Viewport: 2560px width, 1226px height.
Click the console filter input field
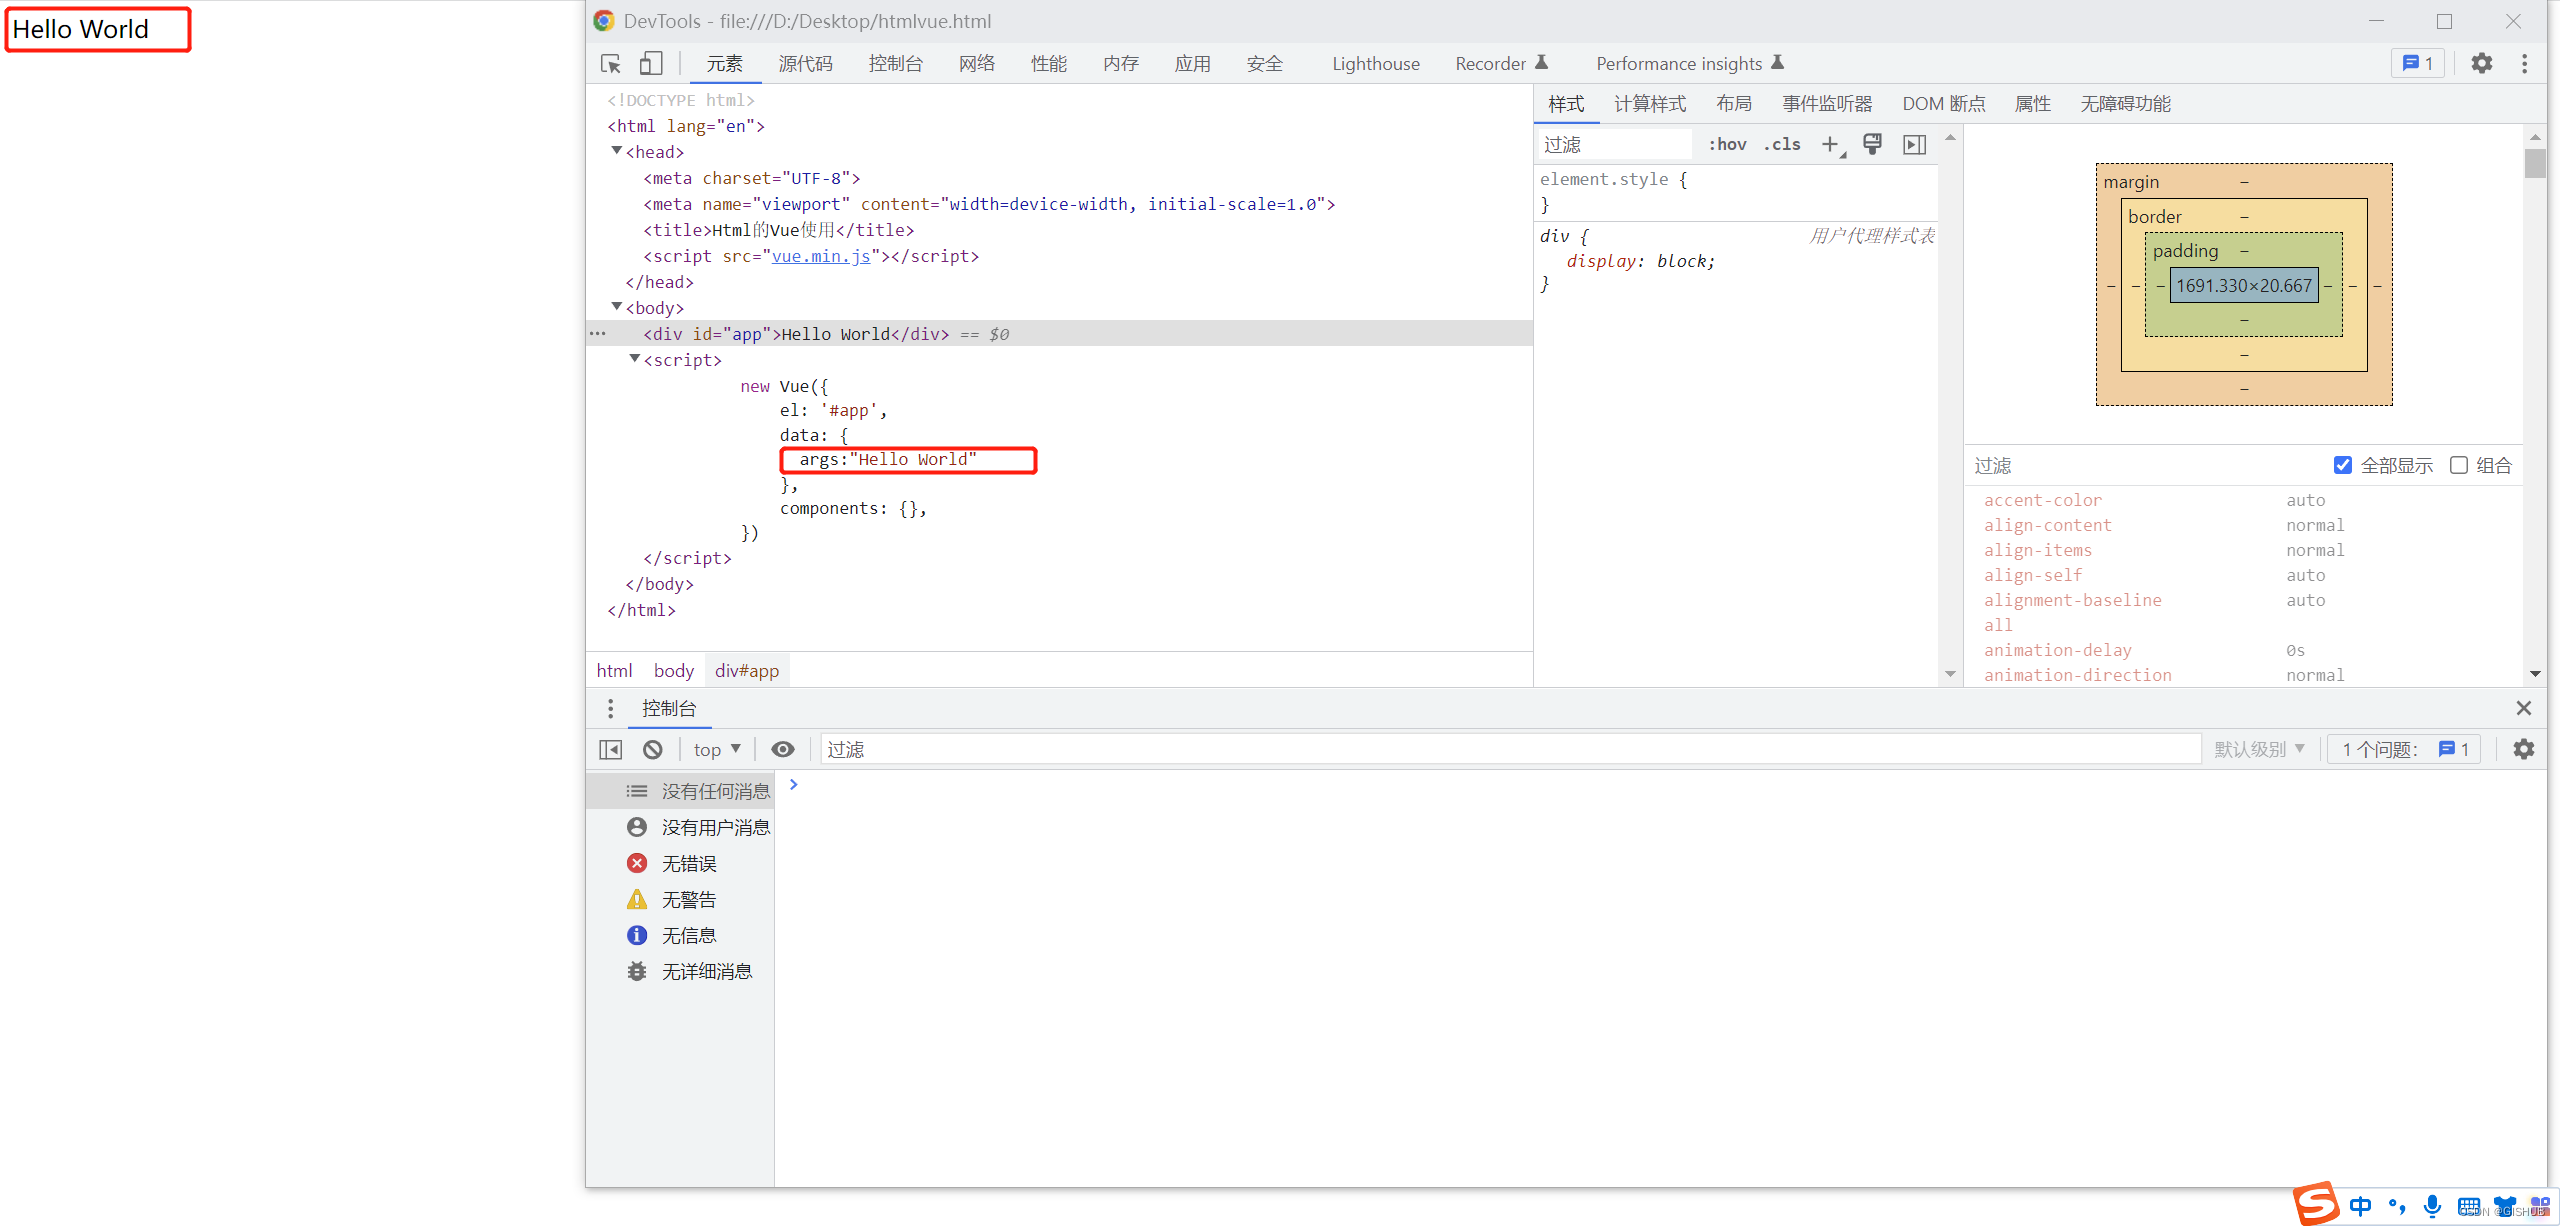click(1510, 749)
